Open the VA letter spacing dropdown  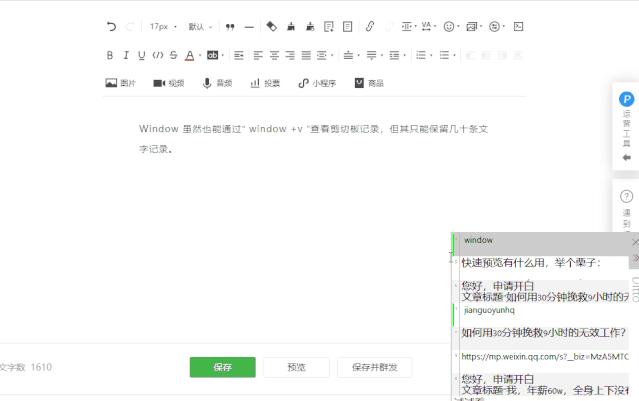click(428, 27)
